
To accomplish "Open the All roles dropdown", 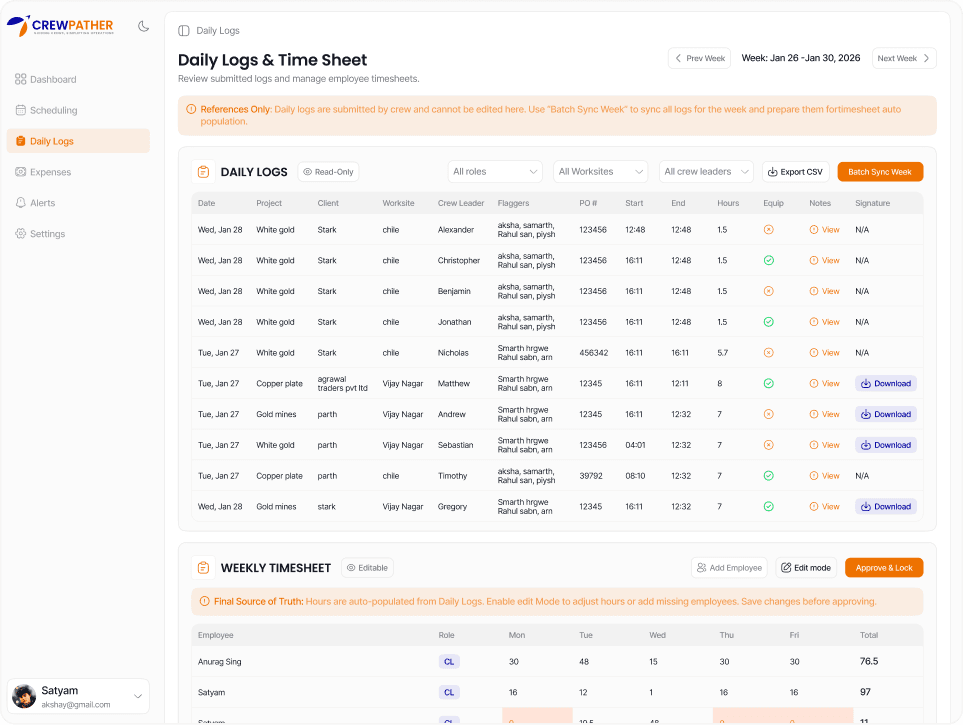I will [495, 172].
